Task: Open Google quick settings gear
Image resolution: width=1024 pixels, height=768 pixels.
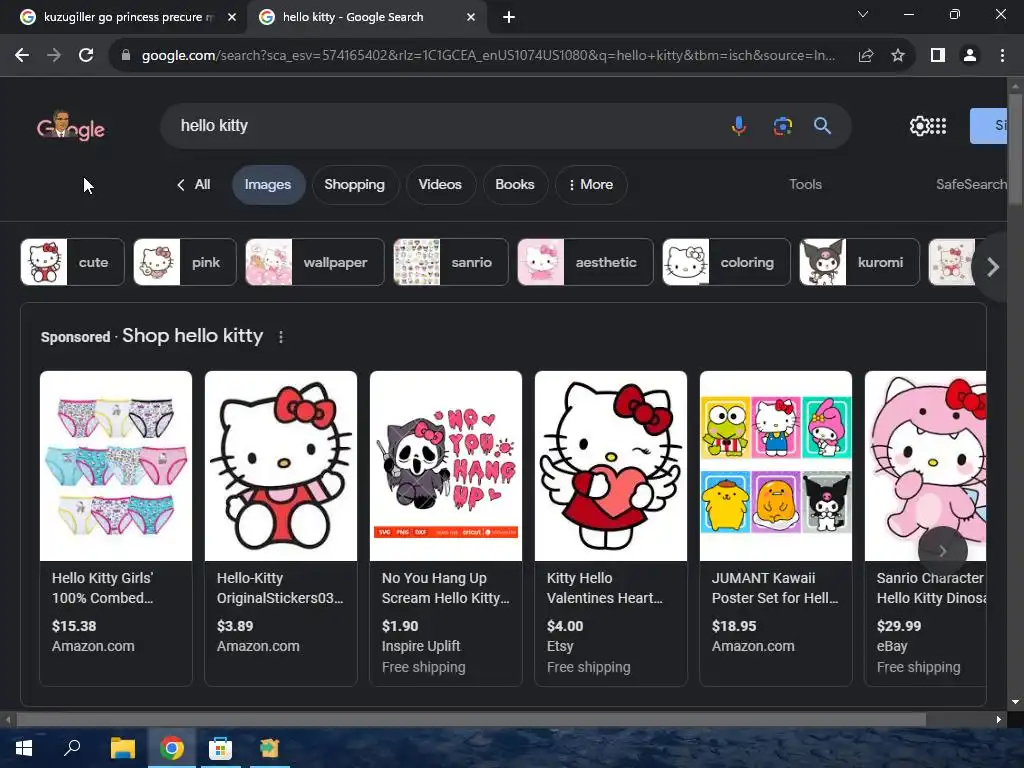Action: pyautogui.click(x=919, y=126)
